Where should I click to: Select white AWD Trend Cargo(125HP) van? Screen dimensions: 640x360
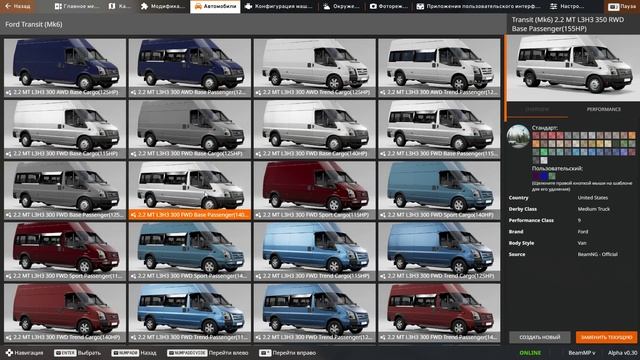click(x=315, y=68)
